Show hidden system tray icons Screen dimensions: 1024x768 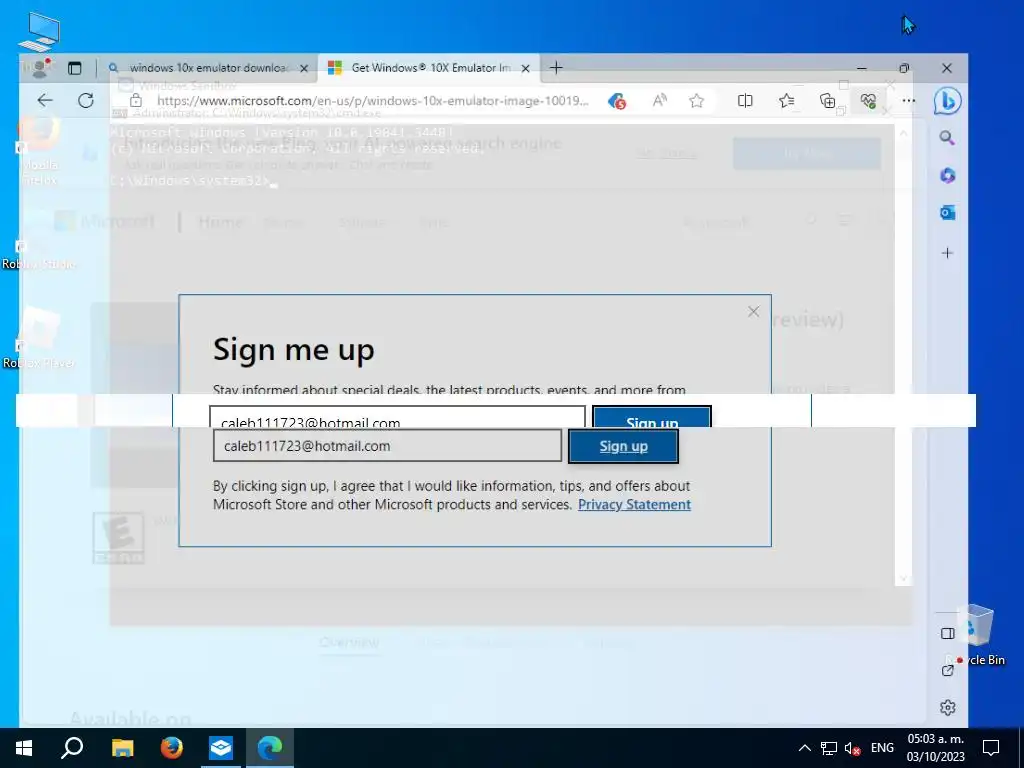click(x=805, y=748)
